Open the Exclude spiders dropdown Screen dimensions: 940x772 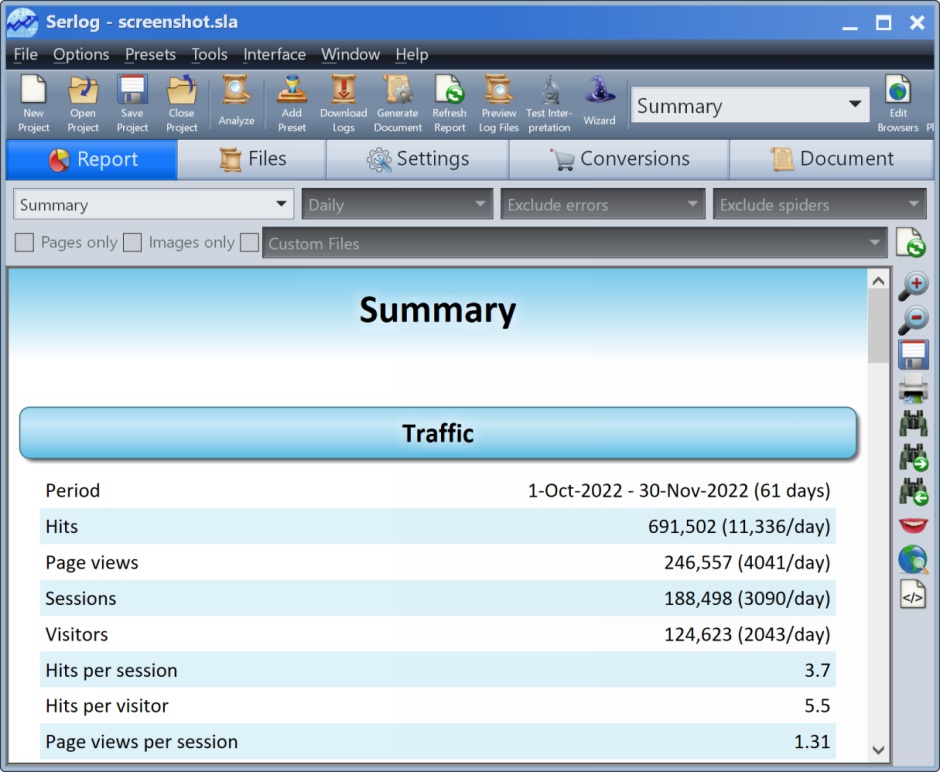coord(818,205)
